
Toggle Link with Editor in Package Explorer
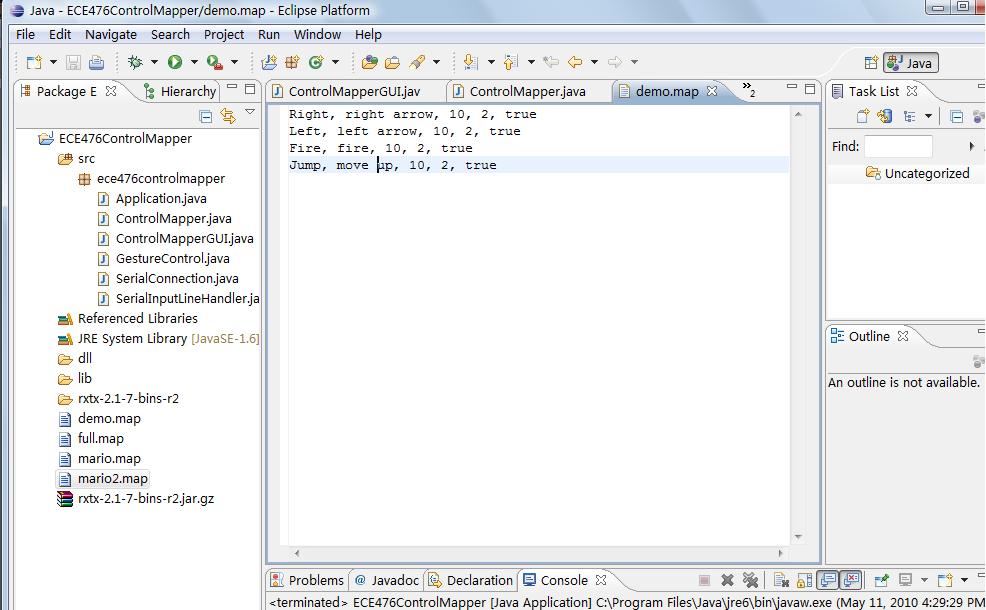point(228,116)
